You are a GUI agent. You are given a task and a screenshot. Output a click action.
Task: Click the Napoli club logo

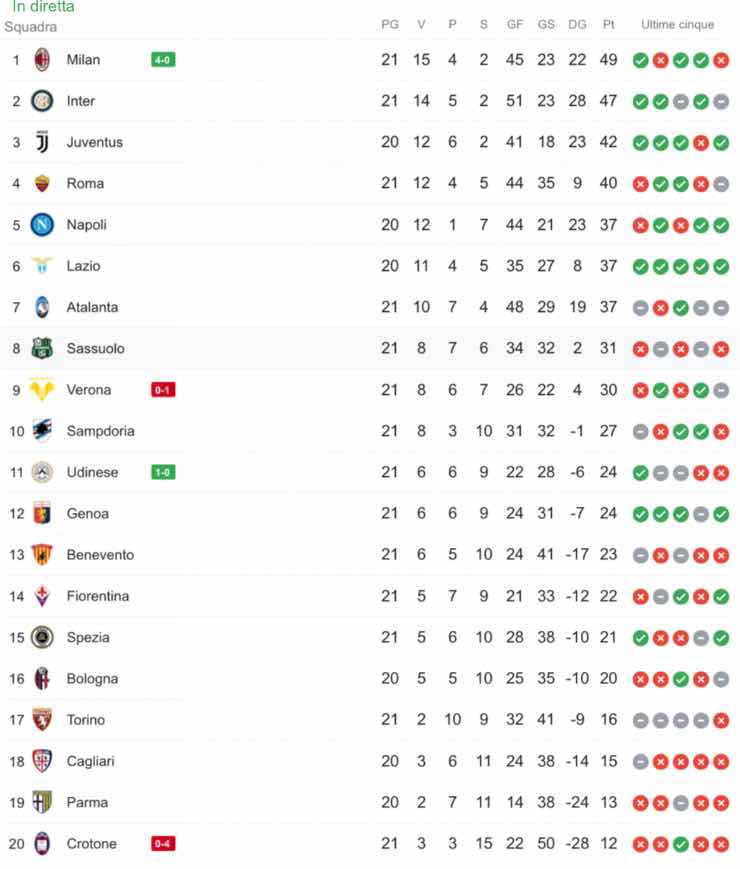coord(44,224)
